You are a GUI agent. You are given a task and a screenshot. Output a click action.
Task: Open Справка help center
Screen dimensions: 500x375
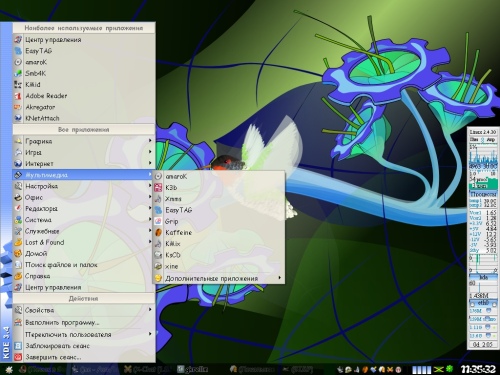[84, 276]
